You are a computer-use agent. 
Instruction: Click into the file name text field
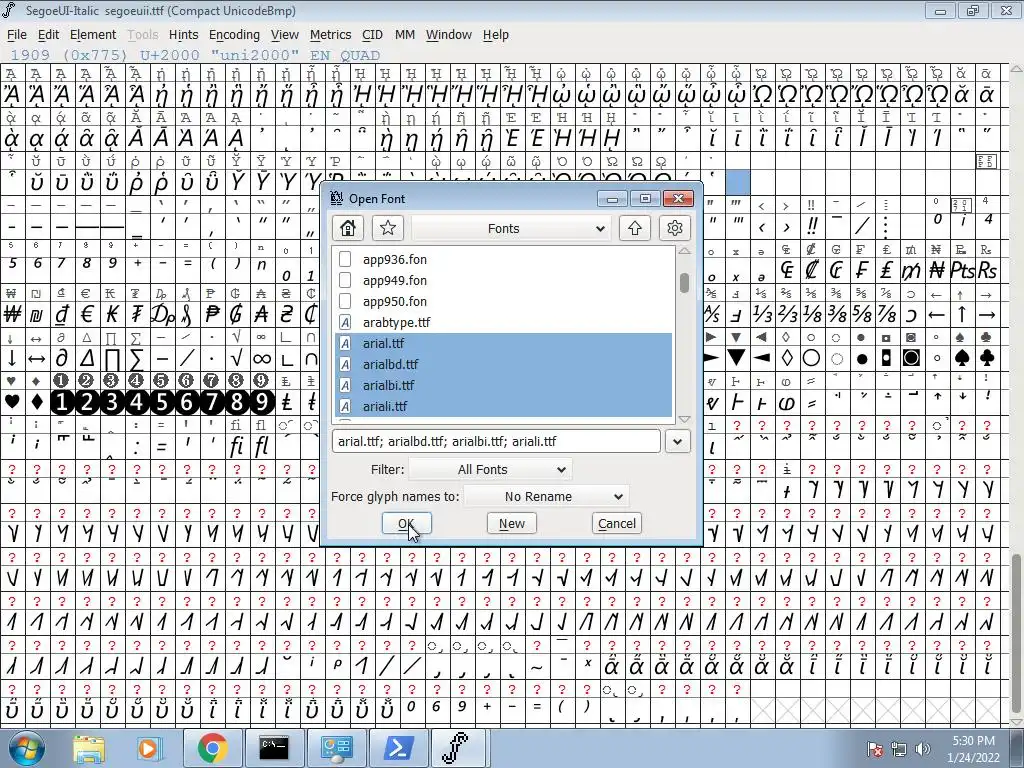point(496,441)
